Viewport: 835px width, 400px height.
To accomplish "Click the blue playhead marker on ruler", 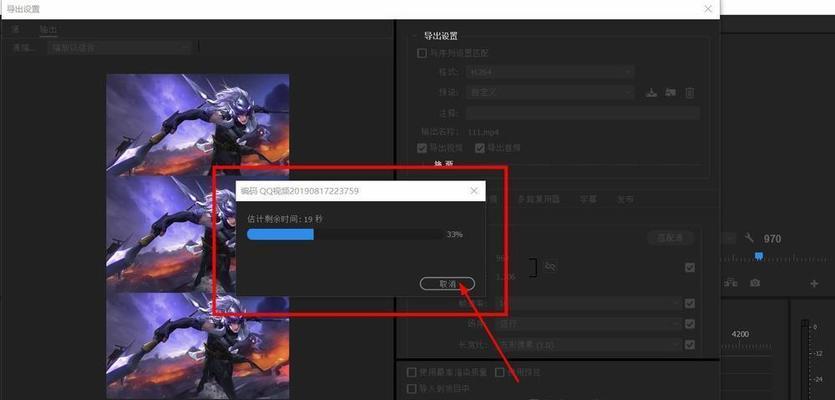I will [759, 256].
